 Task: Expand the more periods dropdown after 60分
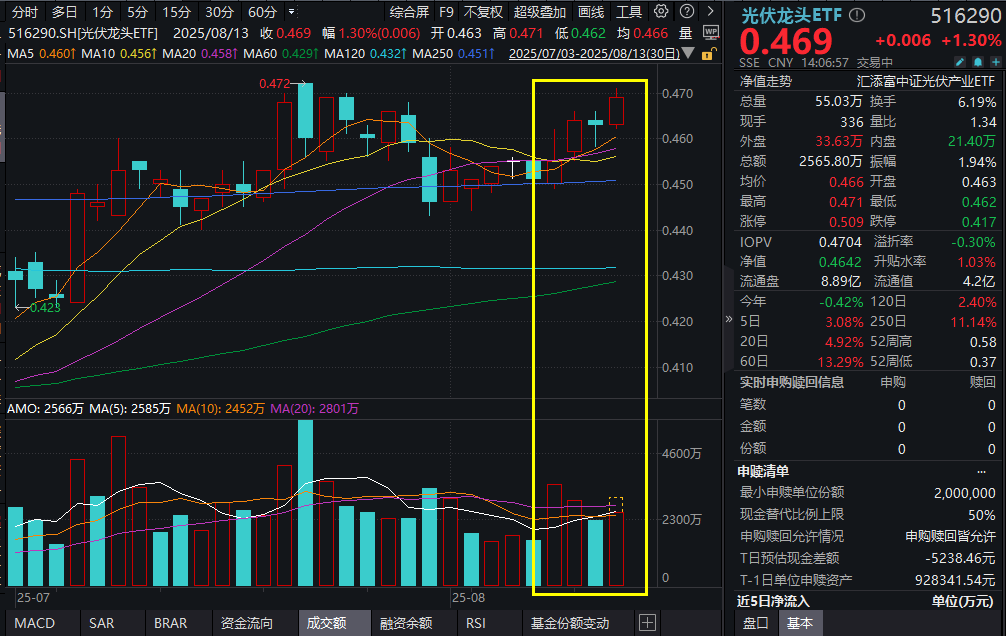pyautogui.click(x=291, y=12)
